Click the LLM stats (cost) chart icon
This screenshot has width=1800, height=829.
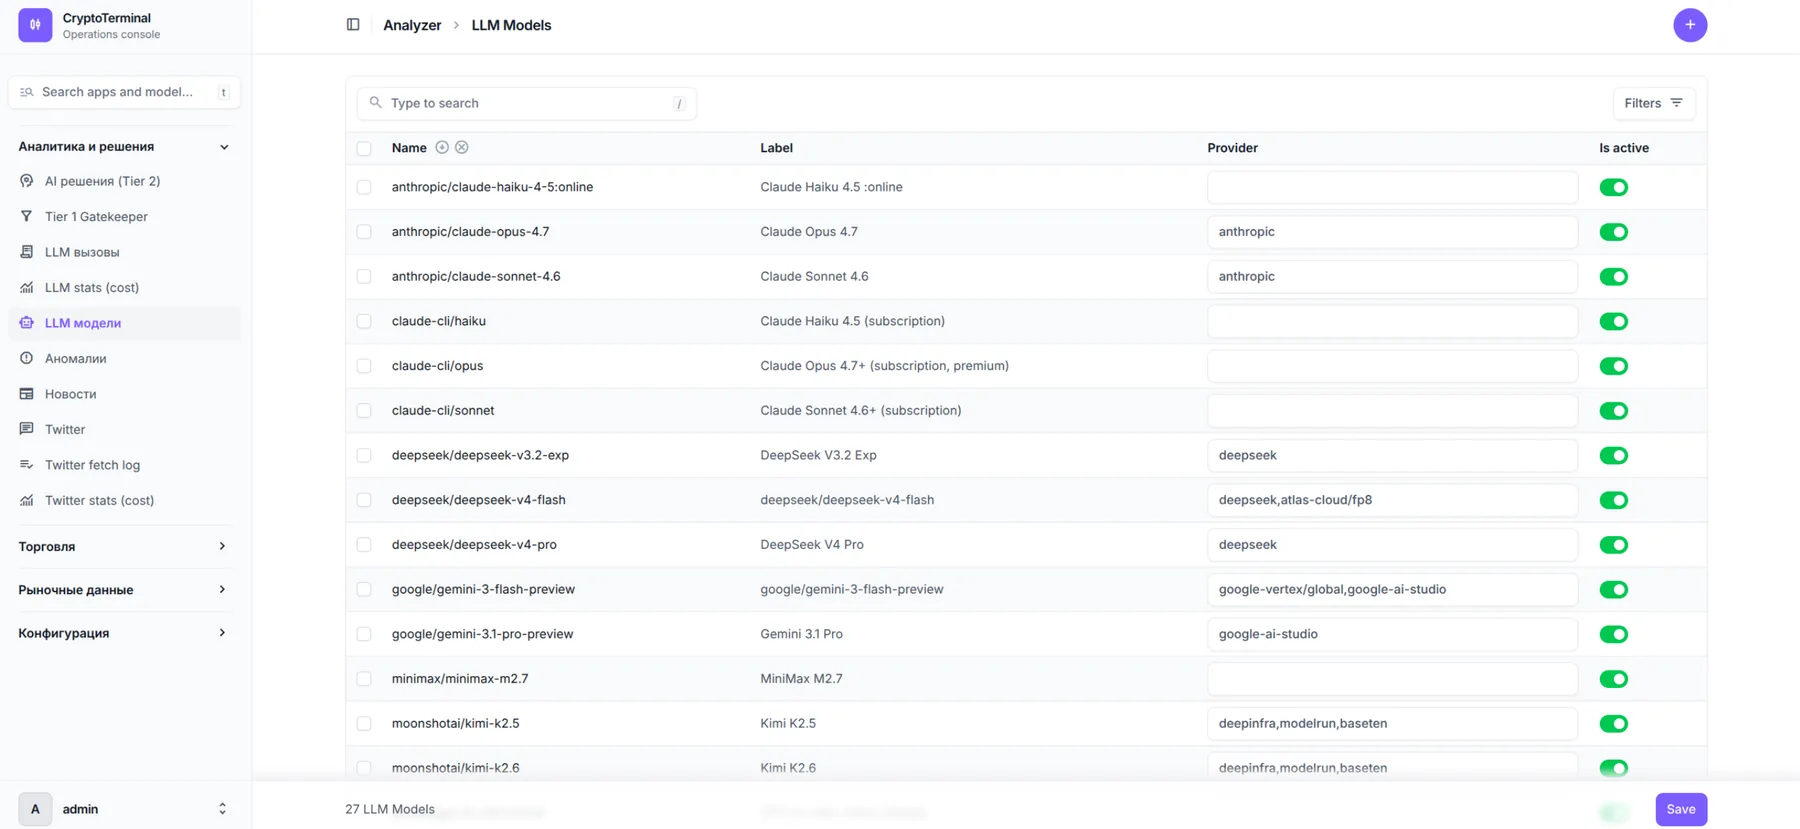27,287
